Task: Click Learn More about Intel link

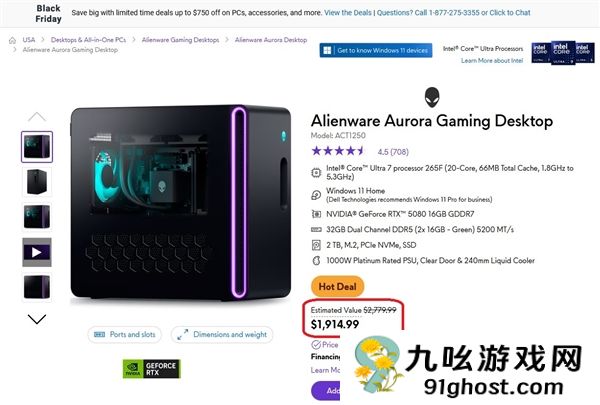Action: (492, 60)
